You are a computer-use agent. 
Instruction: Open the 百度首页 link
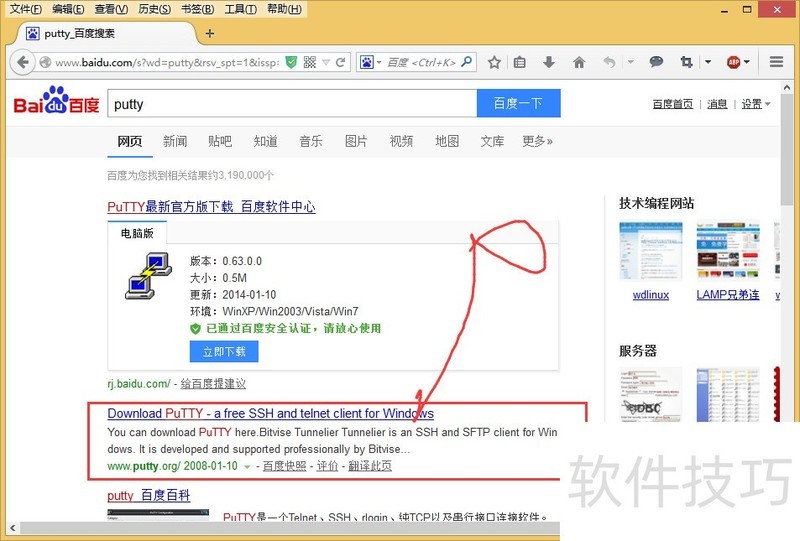pos(672,104)
